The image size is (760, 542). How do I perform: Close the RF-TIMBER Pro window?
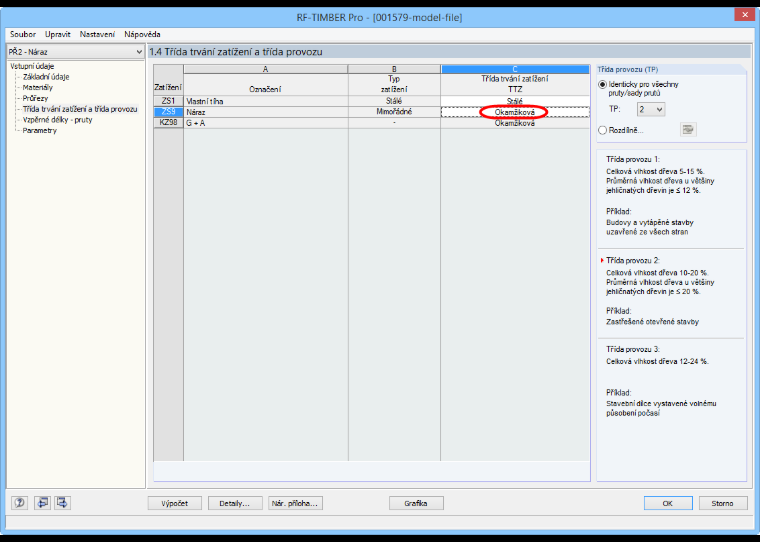[x=744, y=15]
